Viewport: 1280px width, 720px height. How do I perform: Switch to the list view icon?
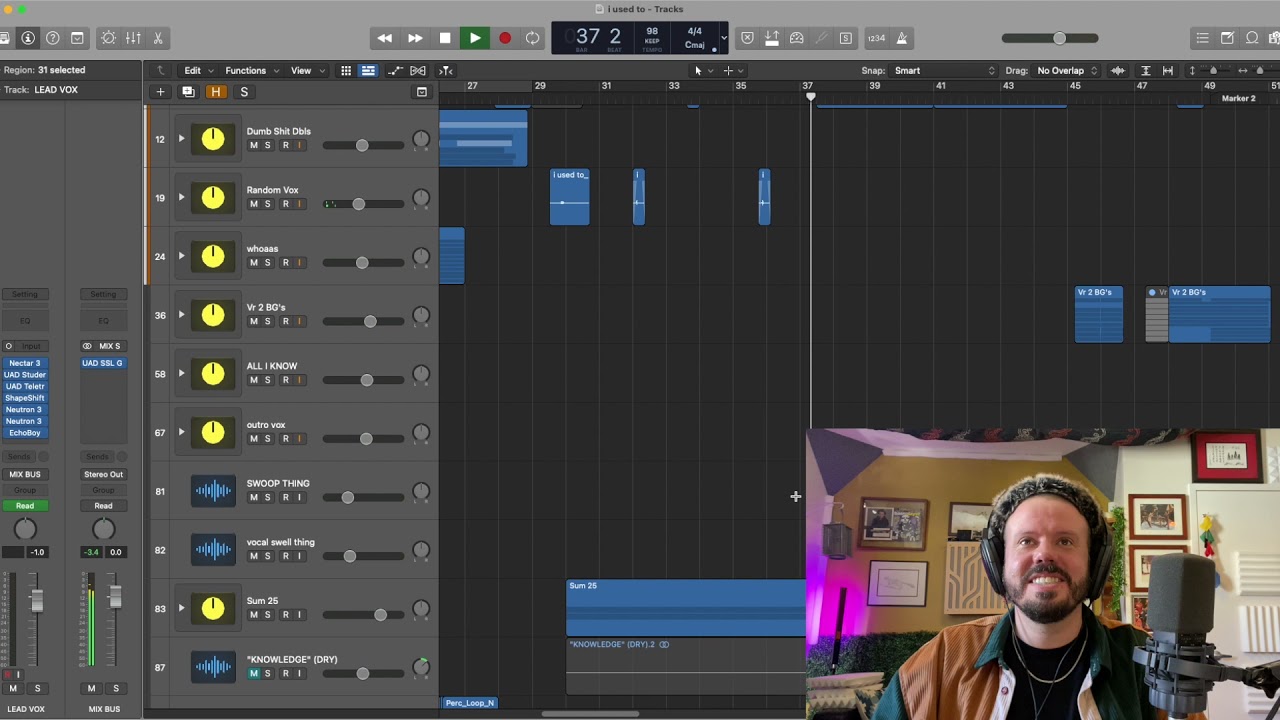[x=368, y=70]
